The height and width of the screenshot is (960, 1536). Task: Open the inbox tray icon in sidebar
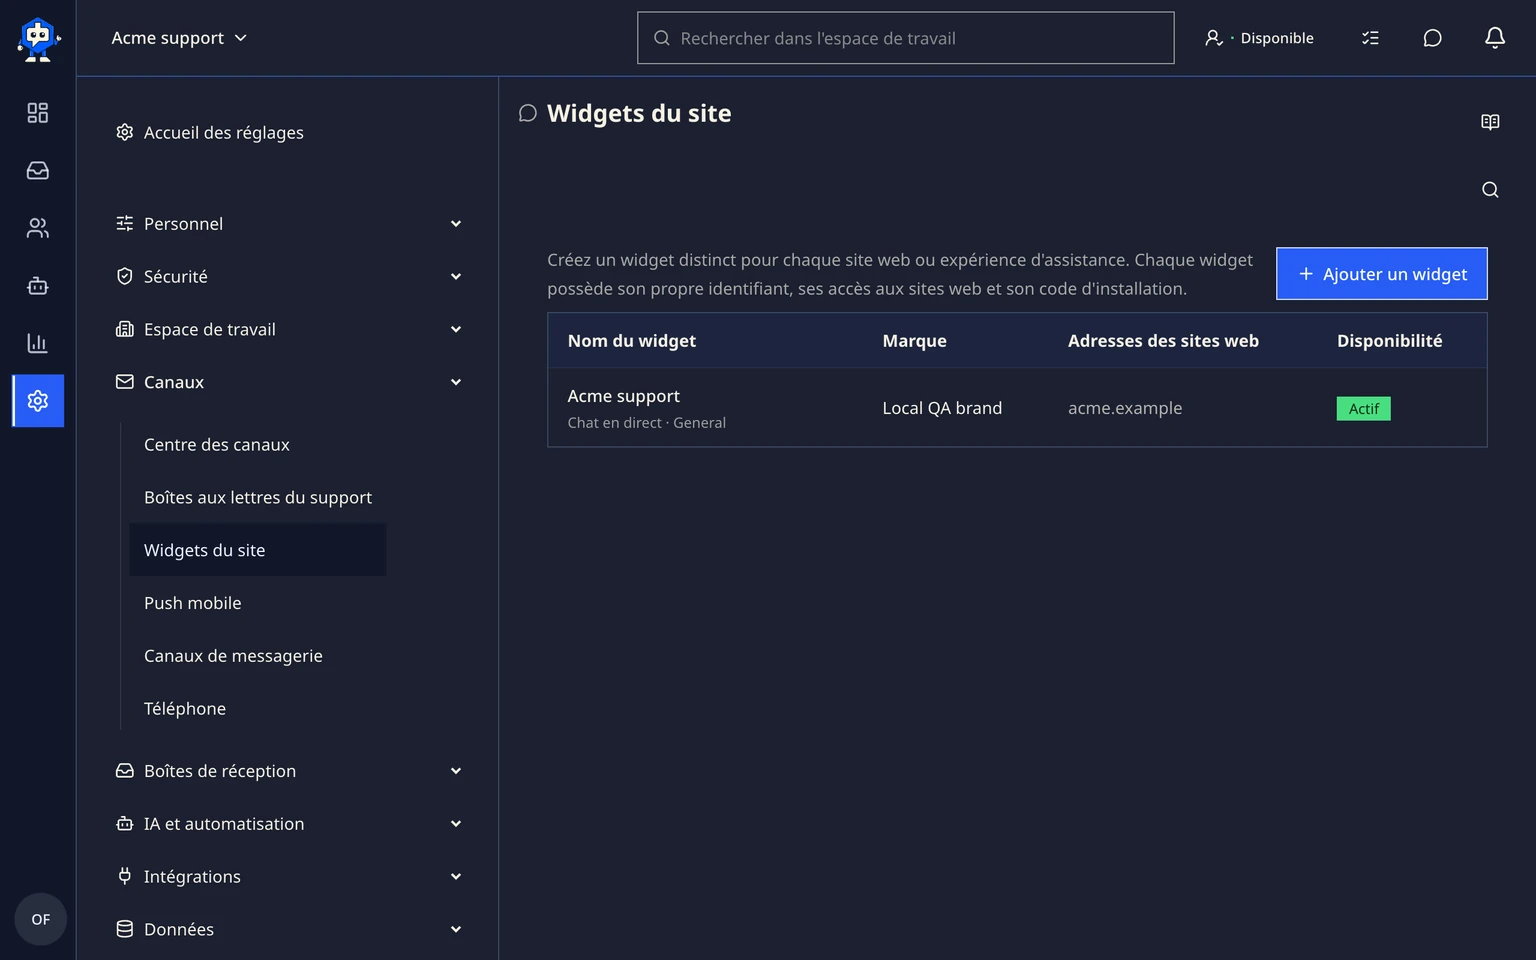[38, 171]
